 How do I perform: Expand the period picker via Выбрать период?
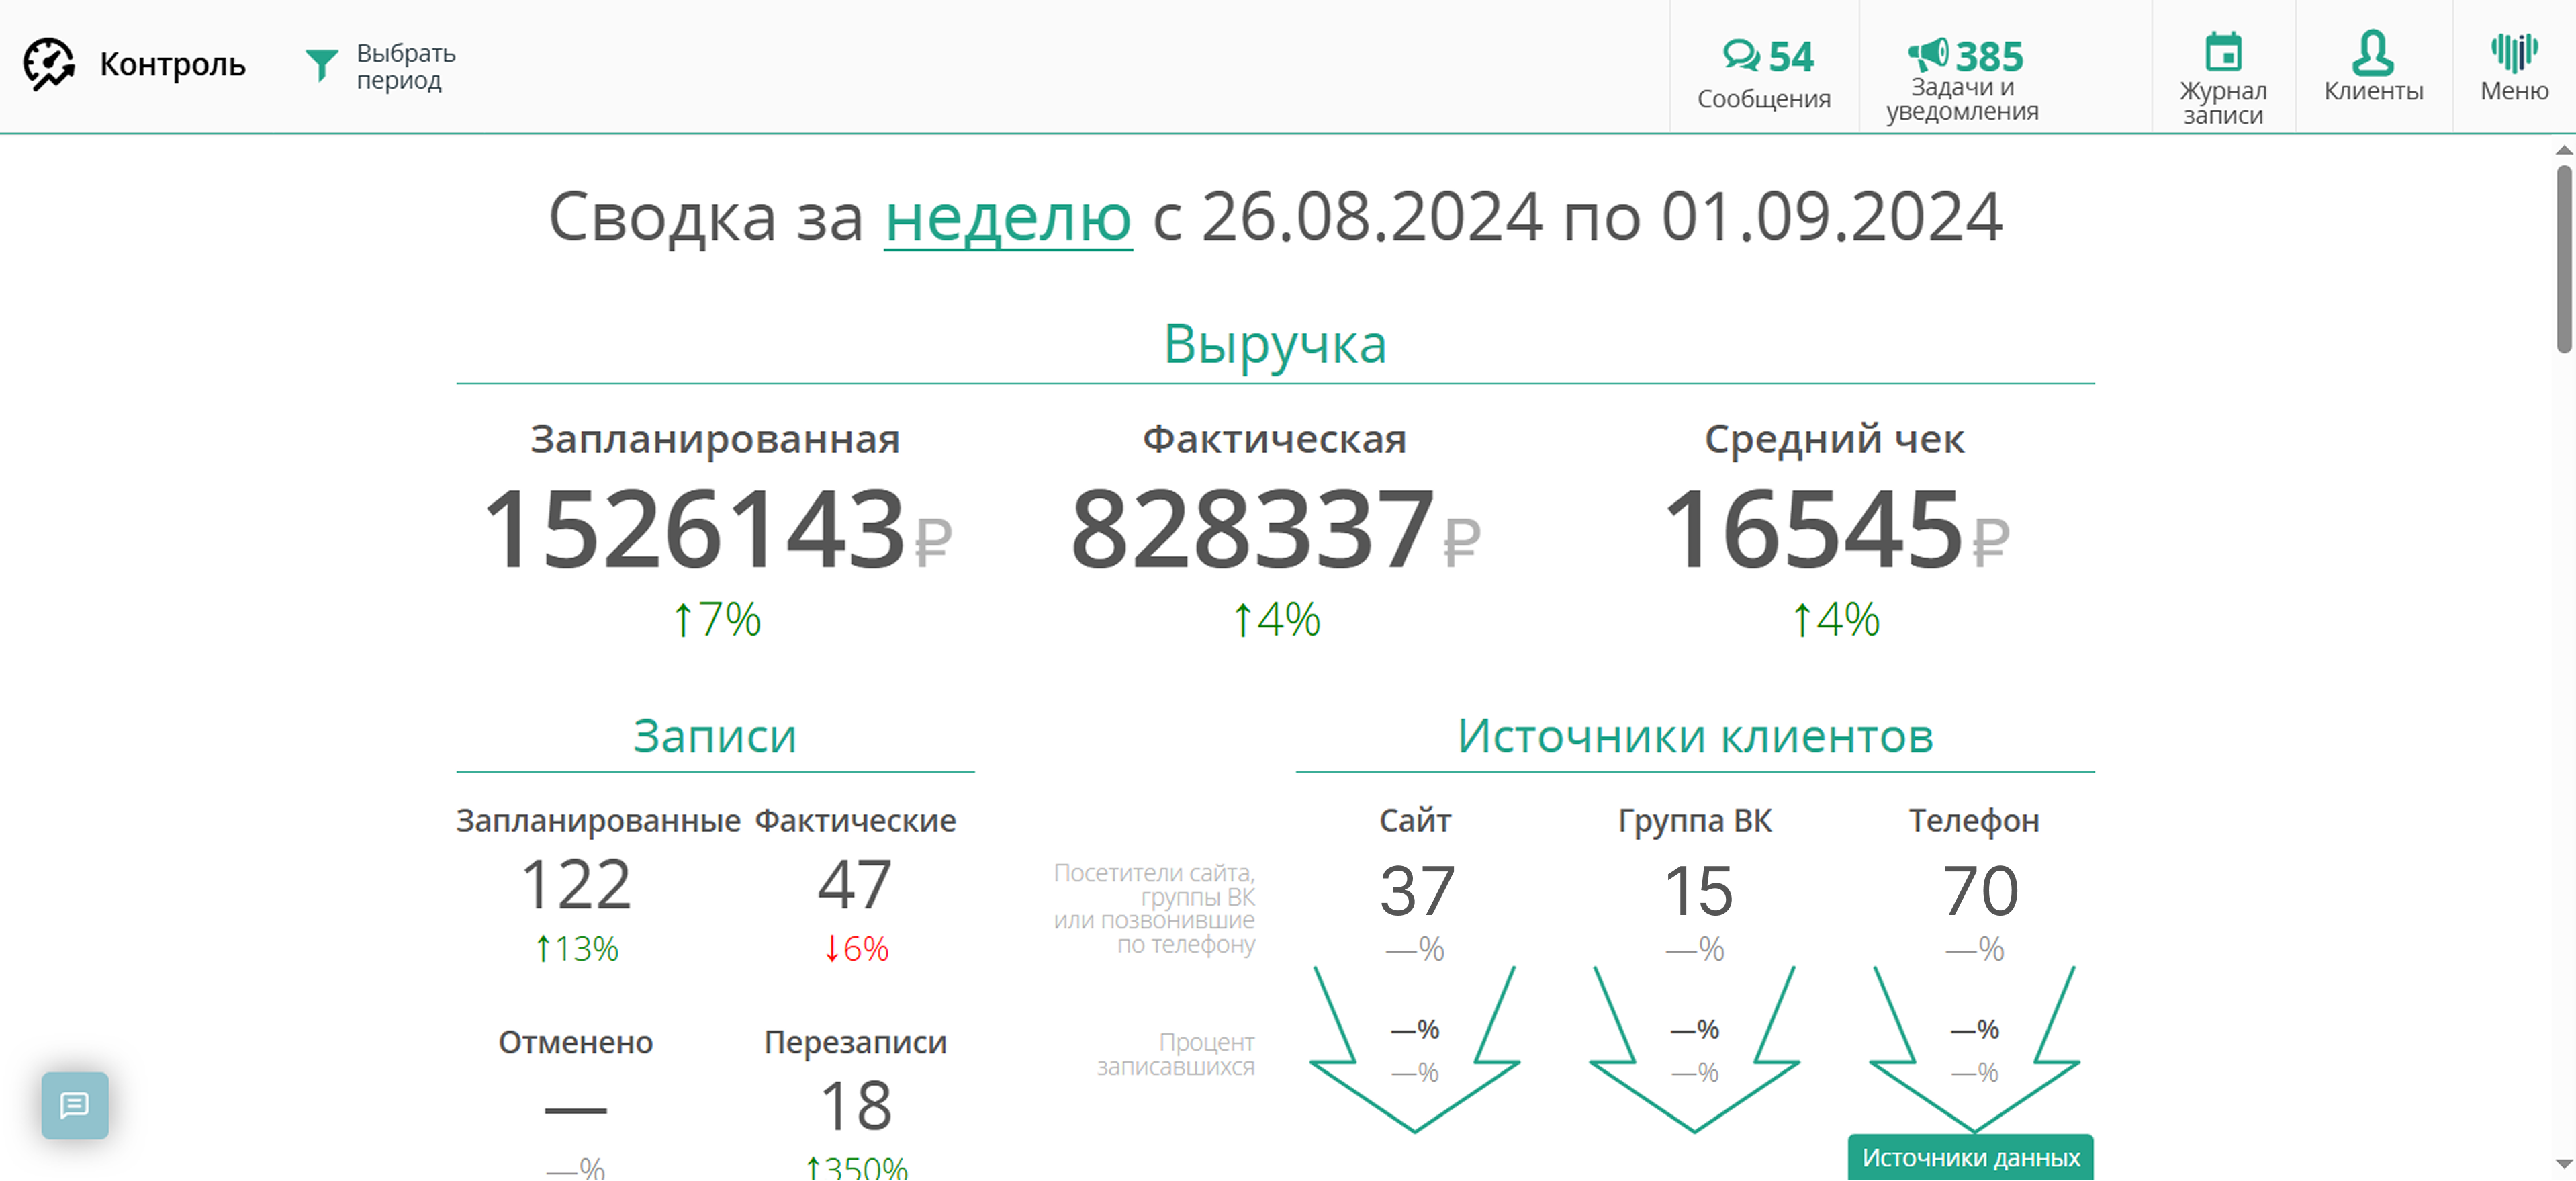click(x=405, y=65)
